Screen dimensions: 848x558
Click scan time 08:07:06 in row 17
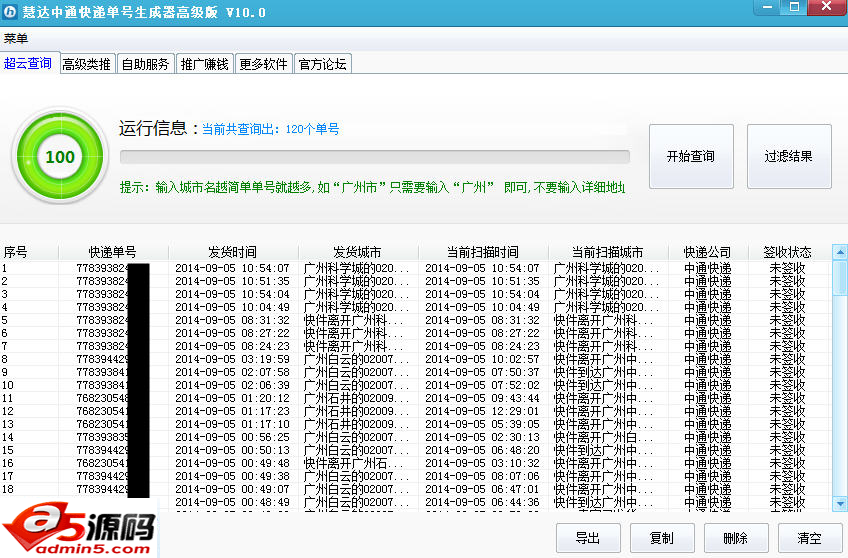pyautogui.click(x=482, y=476)
